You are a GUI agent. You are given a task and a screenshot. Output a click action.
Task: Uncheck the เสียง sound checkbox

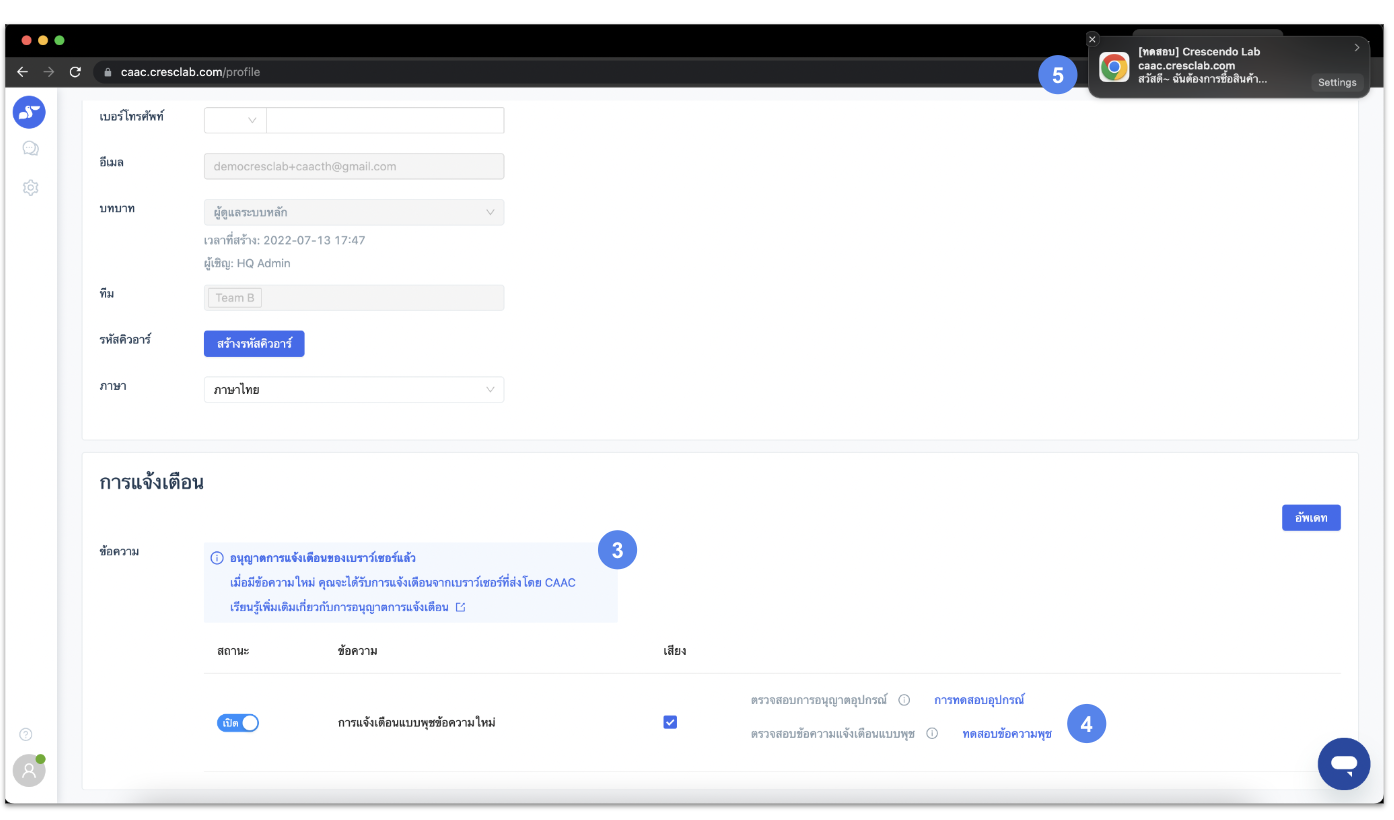point(670,722)
